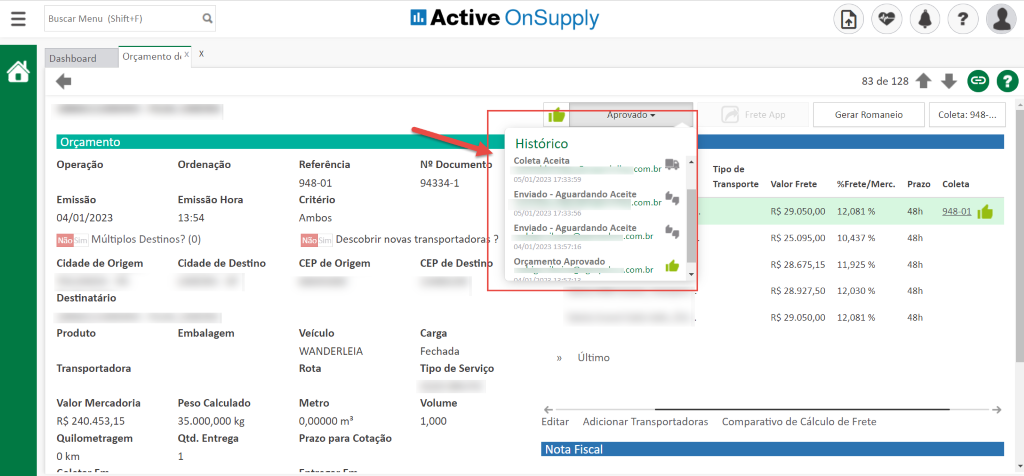This screenshot has width=1024, height=476.
Task: Click thumbs-up icon of Orçamento Aprovado
Action: pos(672,265)
